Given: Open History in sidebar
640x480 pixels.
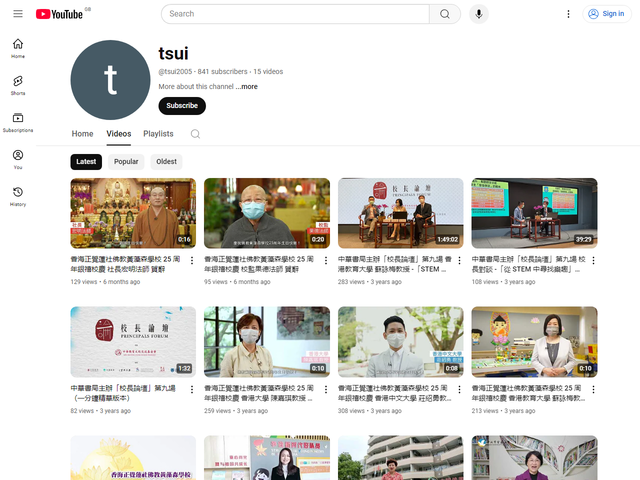Looking at the screenshot, I should point(18,196).
